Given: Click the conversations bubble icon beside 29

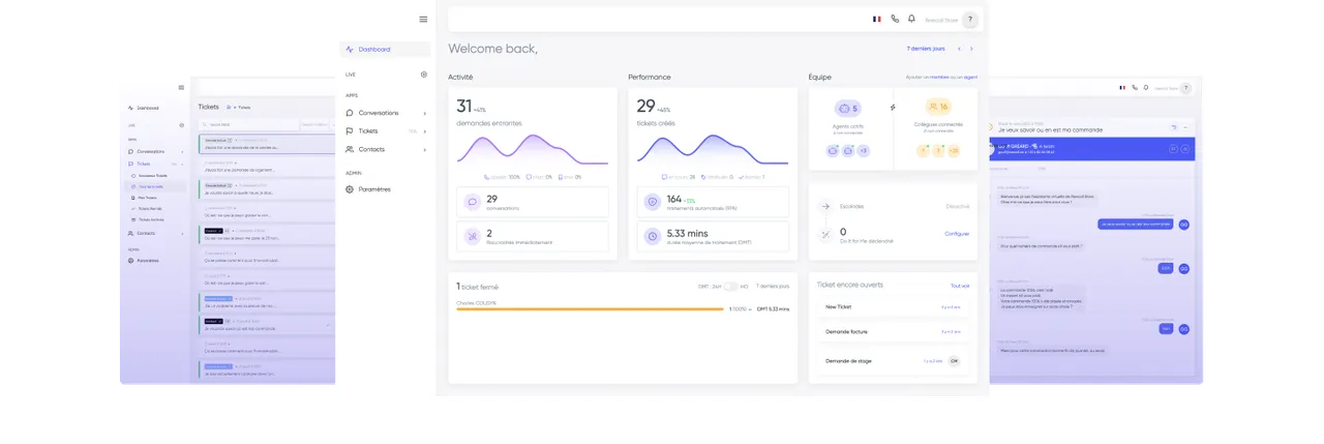Looking at the screenshot, I should (x=472, y=202).
